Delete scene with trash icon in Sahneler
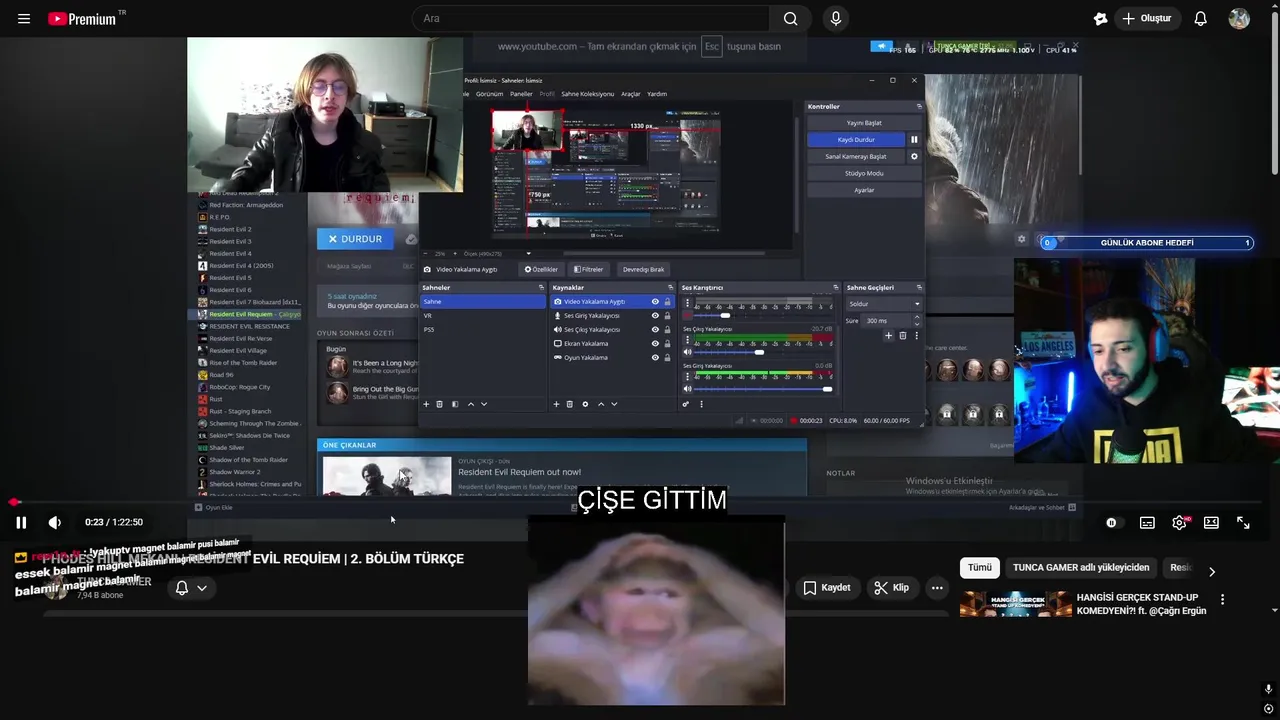 [439, 404]
